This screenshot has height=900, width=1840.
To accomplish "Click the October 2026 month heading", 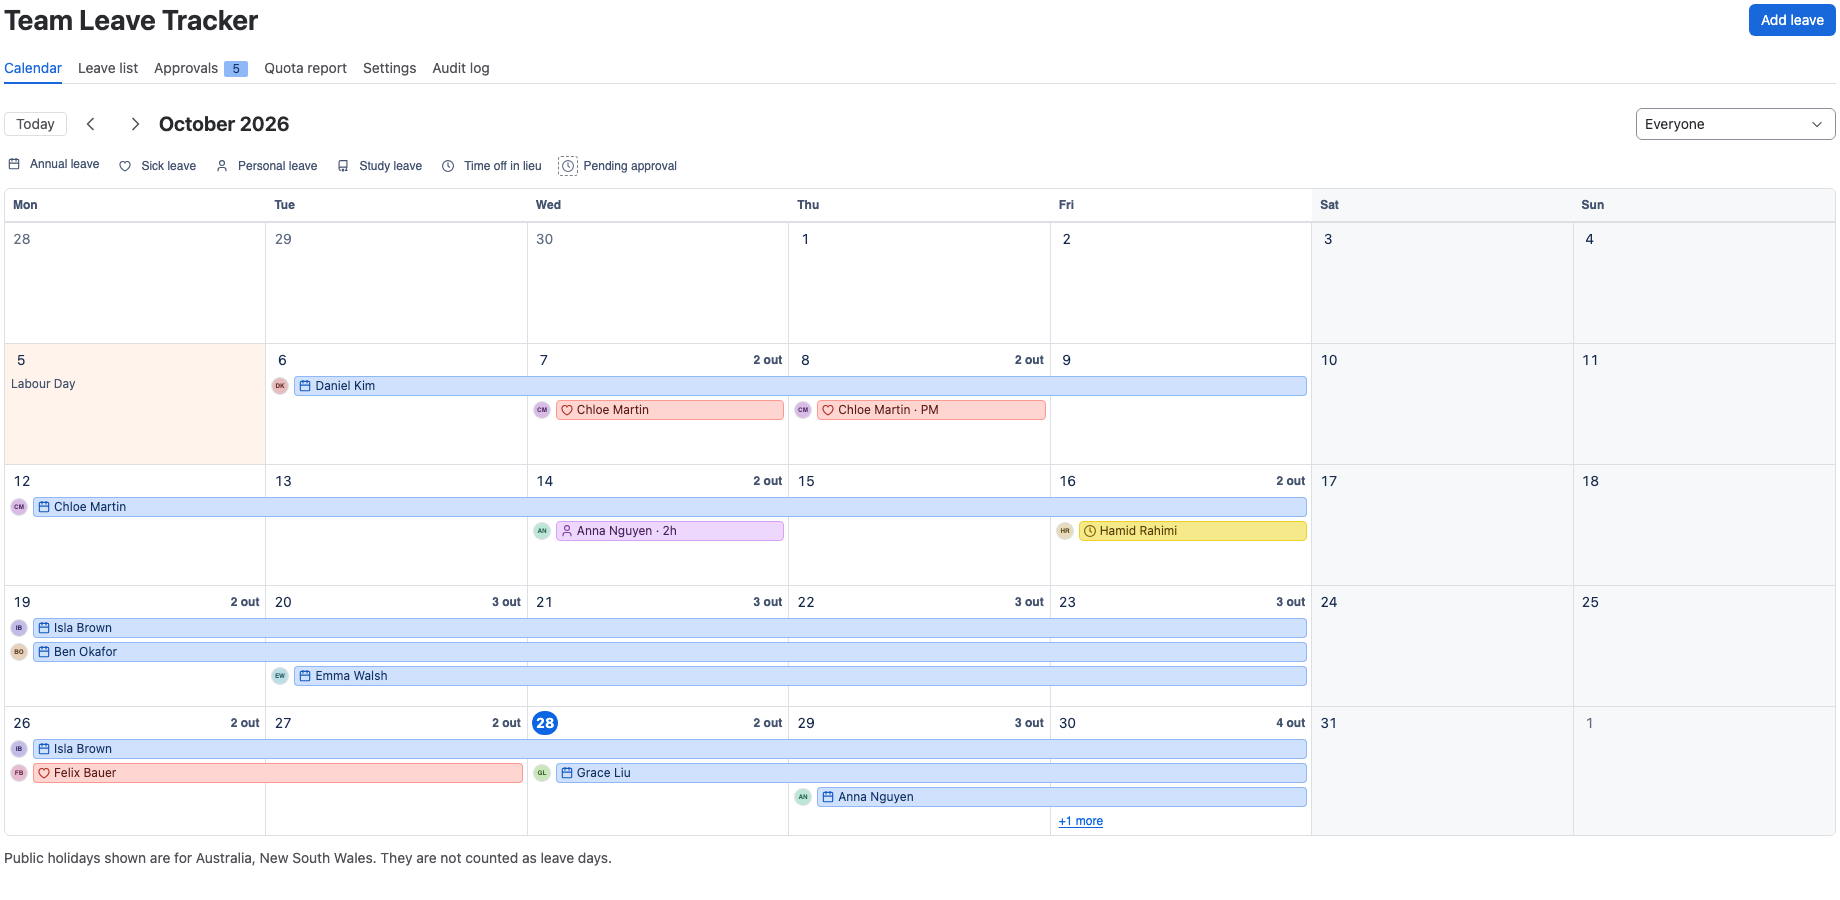I will pyautogui.click(x=224, y=124).
